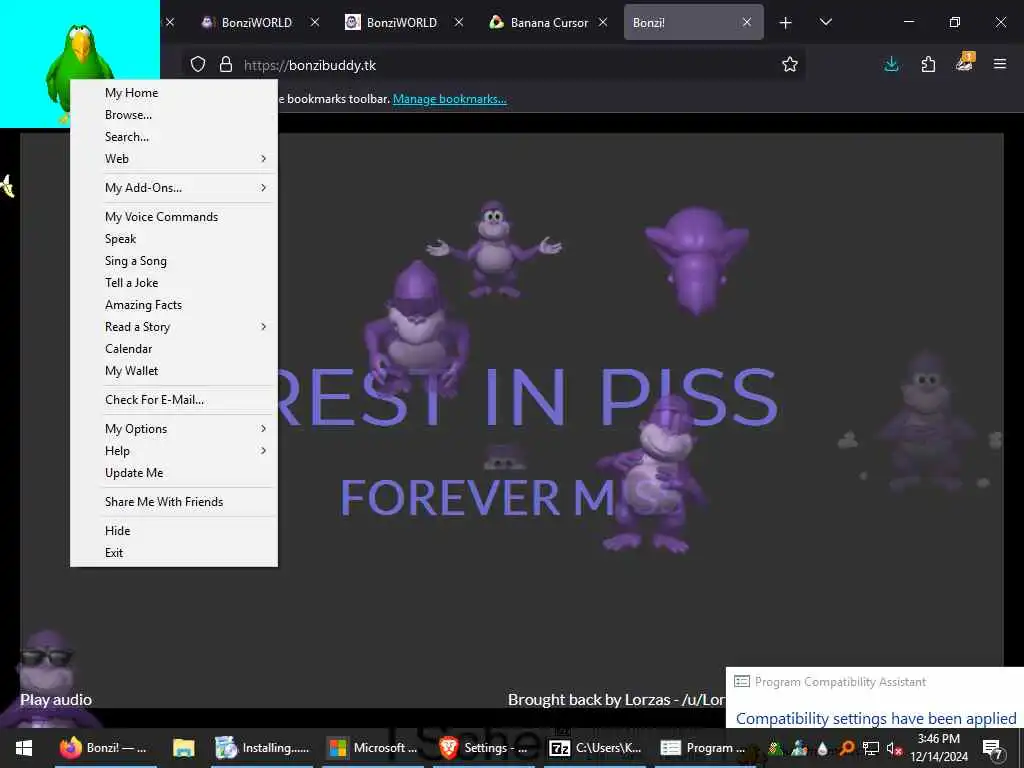This screenshot has height=768, width=1024.
Task: Expand the Web submenu arrow
Action: point(263,159)
